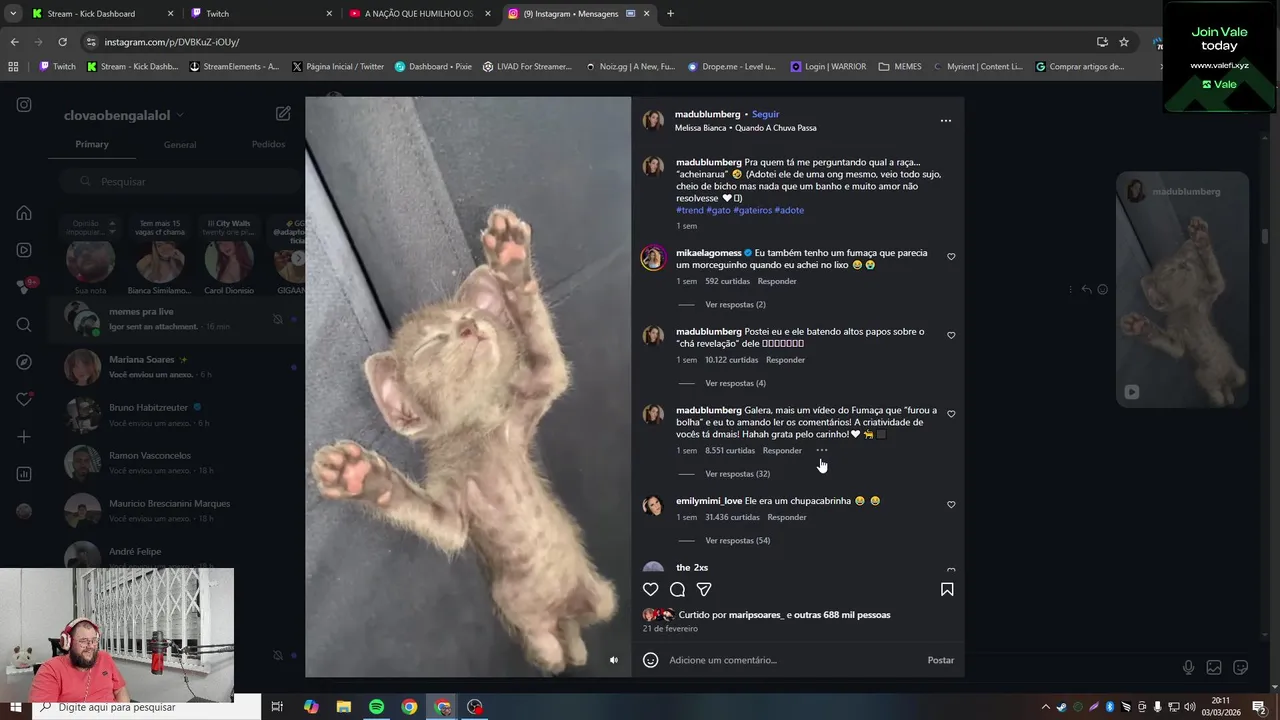Open Reels icon in Instagram sidebar

point(24,250)
